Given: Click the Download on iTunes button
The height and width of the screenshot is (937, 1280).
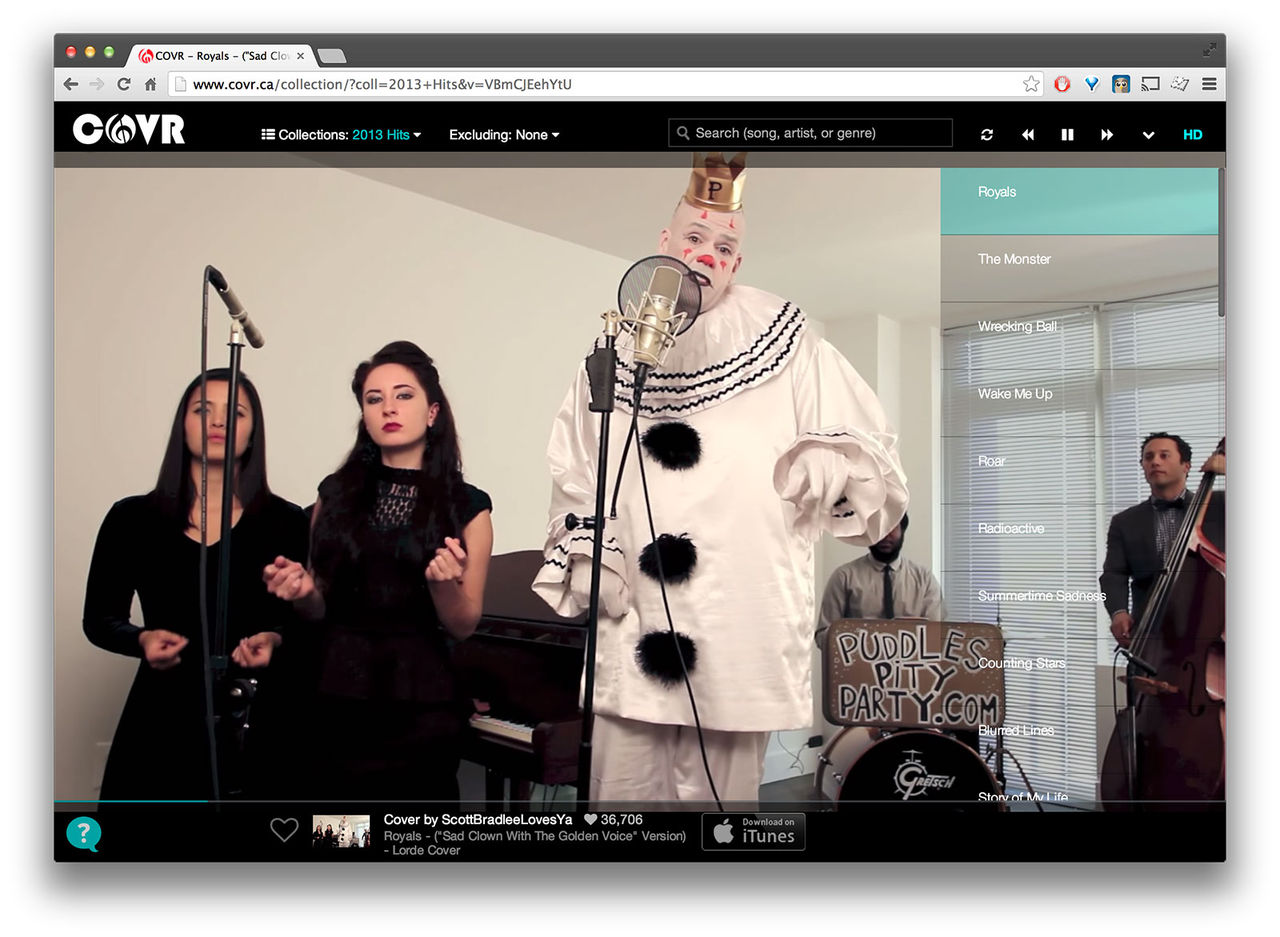Looking at the screenshot, I should 753,831.
